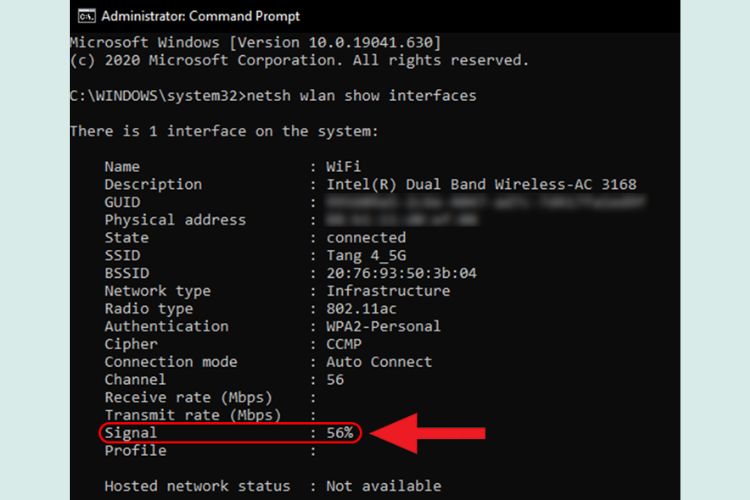Click the WPA2-Personal authentication value
Screen dimensions: 750x500
(x=384, y=326)
